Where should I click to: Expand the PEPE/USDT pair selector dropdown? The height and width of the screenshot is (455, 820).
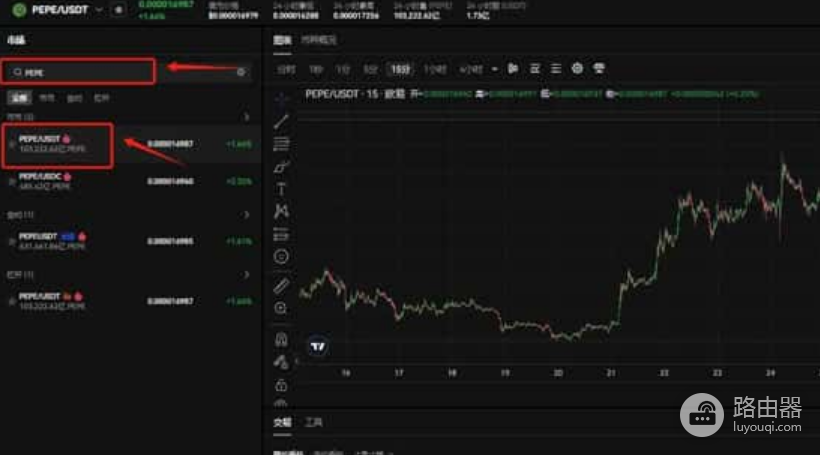(99, 9)
